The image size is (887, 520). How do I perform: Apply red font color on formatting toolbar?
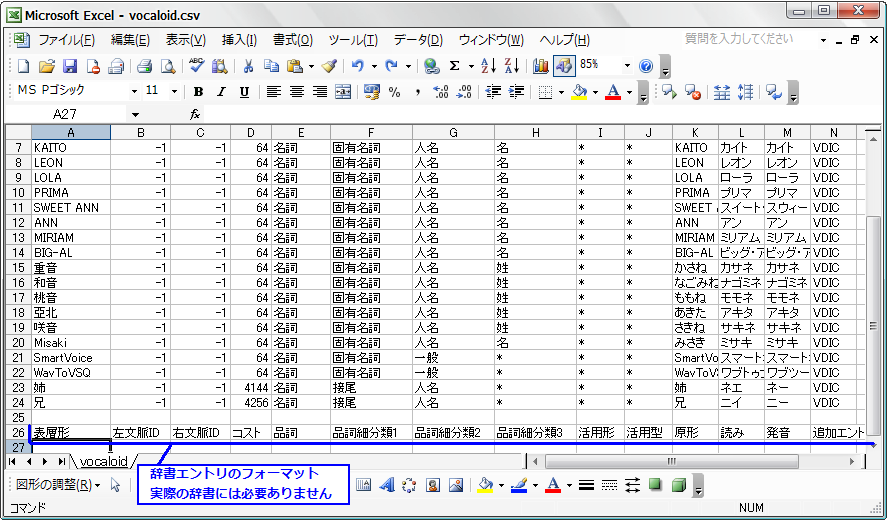613,92
